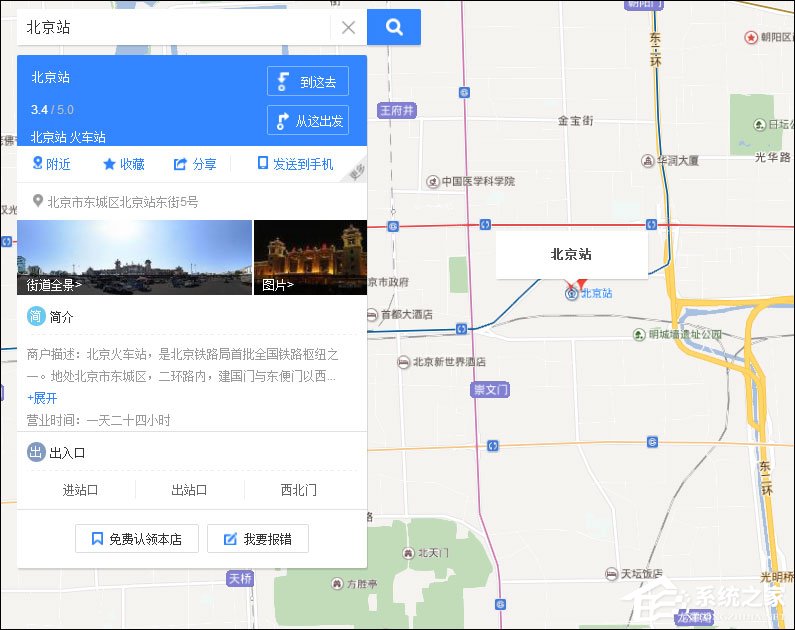Click the 北京站 火车站 category text
The image size is (795, 630).
[68, 137]
